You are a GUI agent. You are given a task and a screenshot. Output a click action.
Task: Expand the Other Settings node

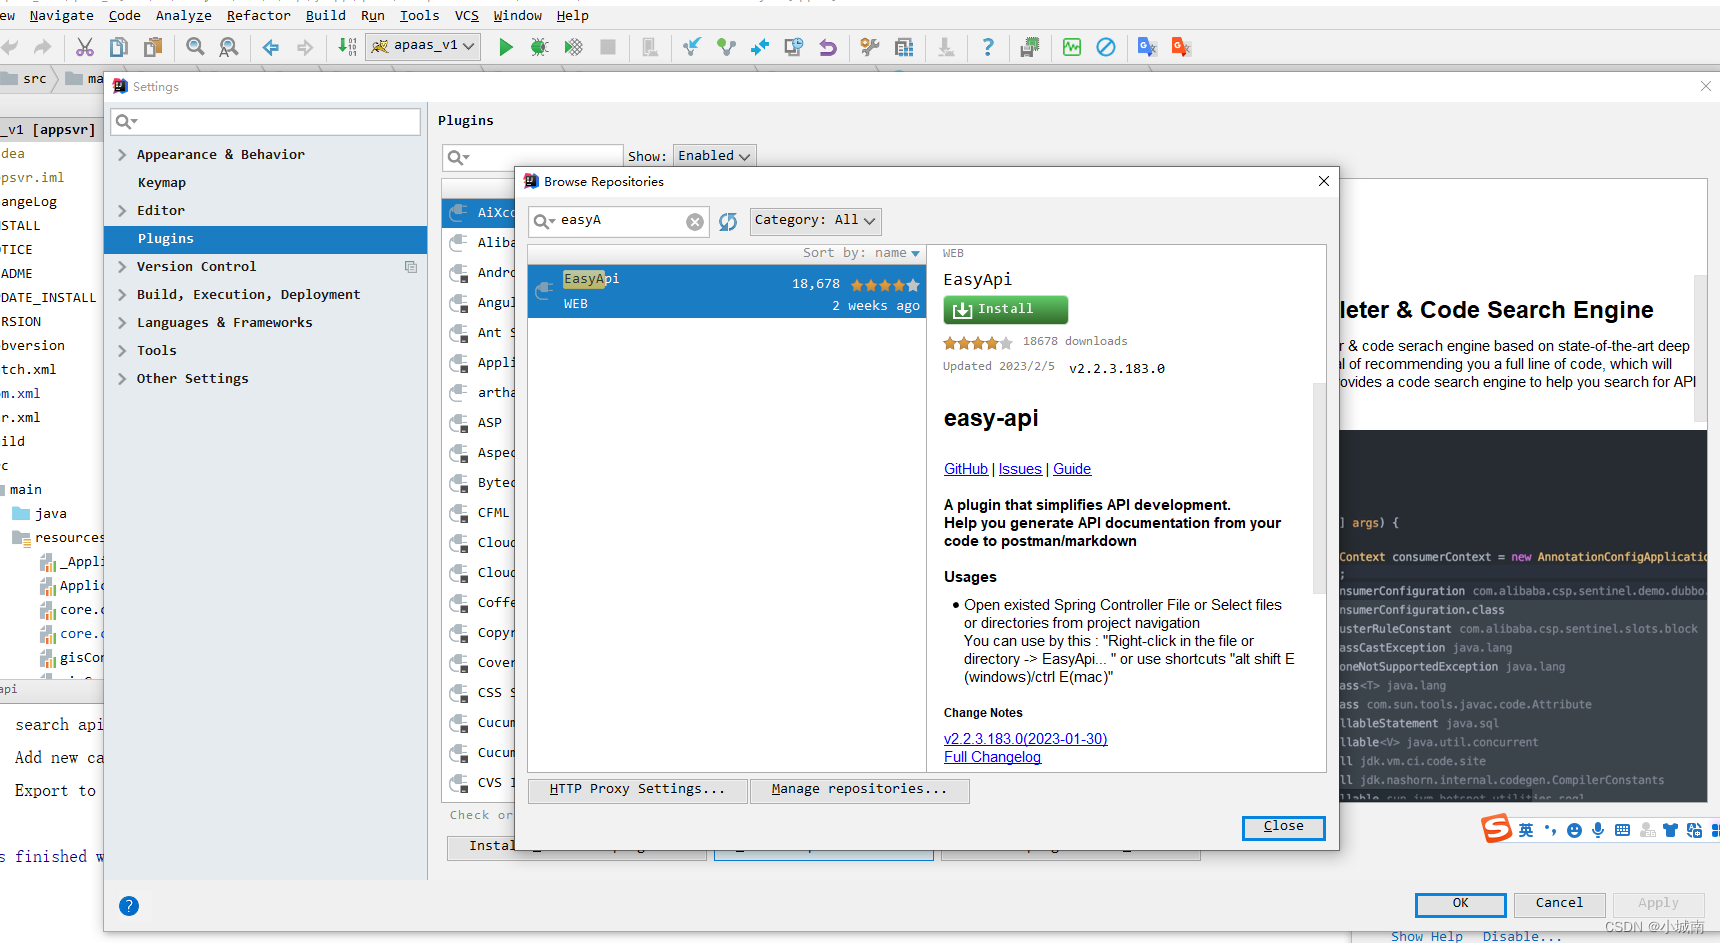coord(122,379)
